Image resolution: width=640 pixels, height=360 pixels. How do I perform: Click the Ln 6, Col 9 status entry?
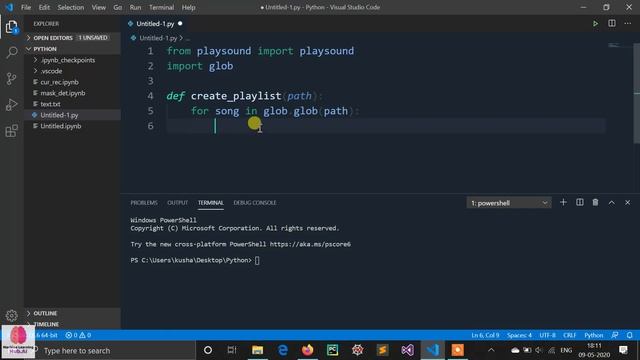(x=485, y=335)
